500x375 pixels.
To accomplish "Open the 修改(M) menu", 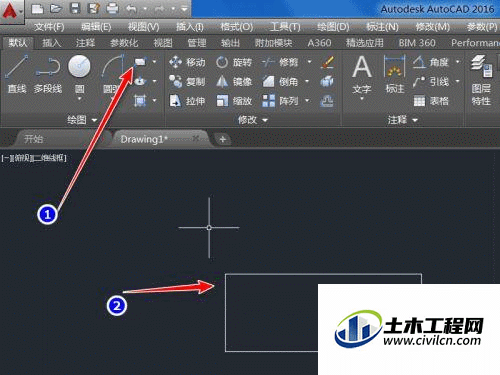I will tap(433, 27).
